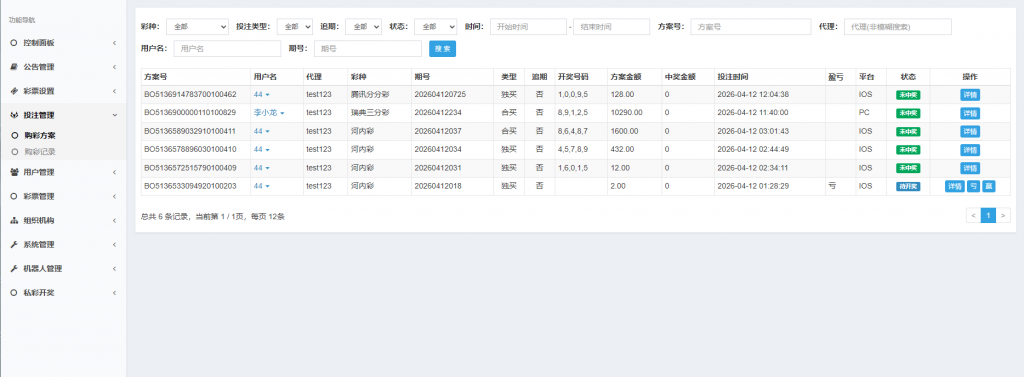Click the 方案金额 column header
The width and height of the screenshot is (1024, 377).
(x=626, y=76)
